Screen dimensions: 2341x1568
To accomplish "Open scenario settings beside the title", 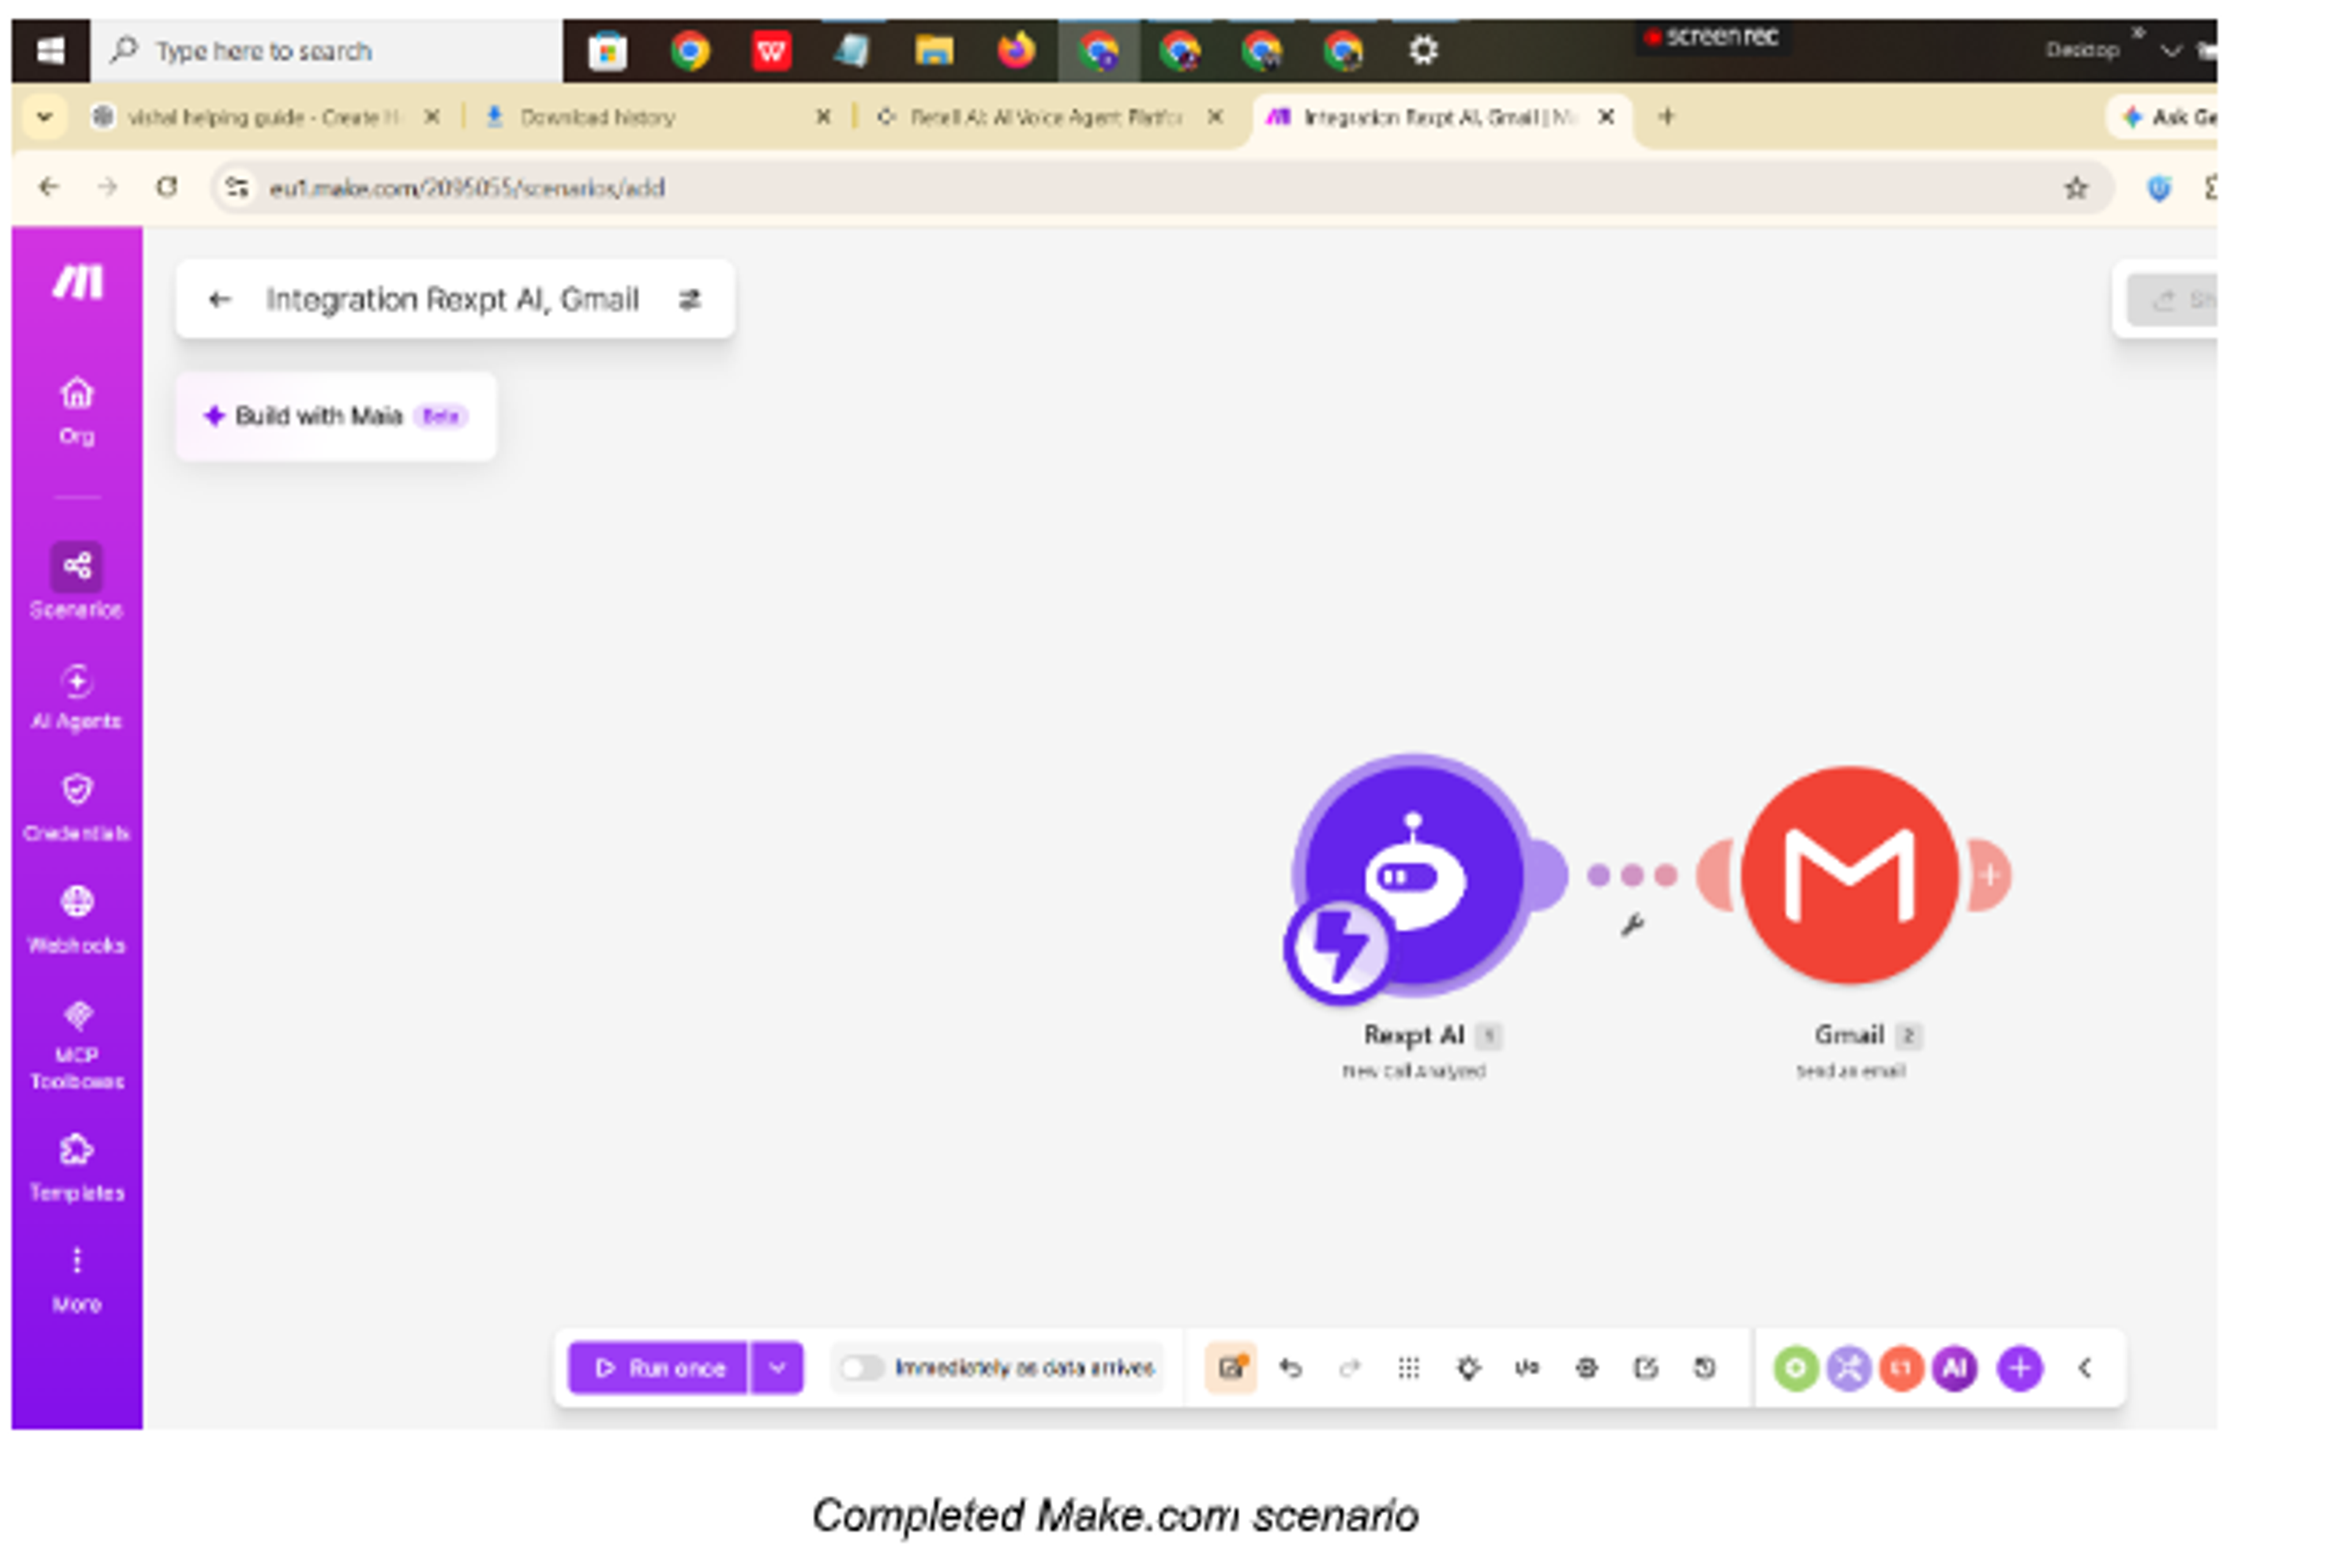I will [x=690, y=299].
